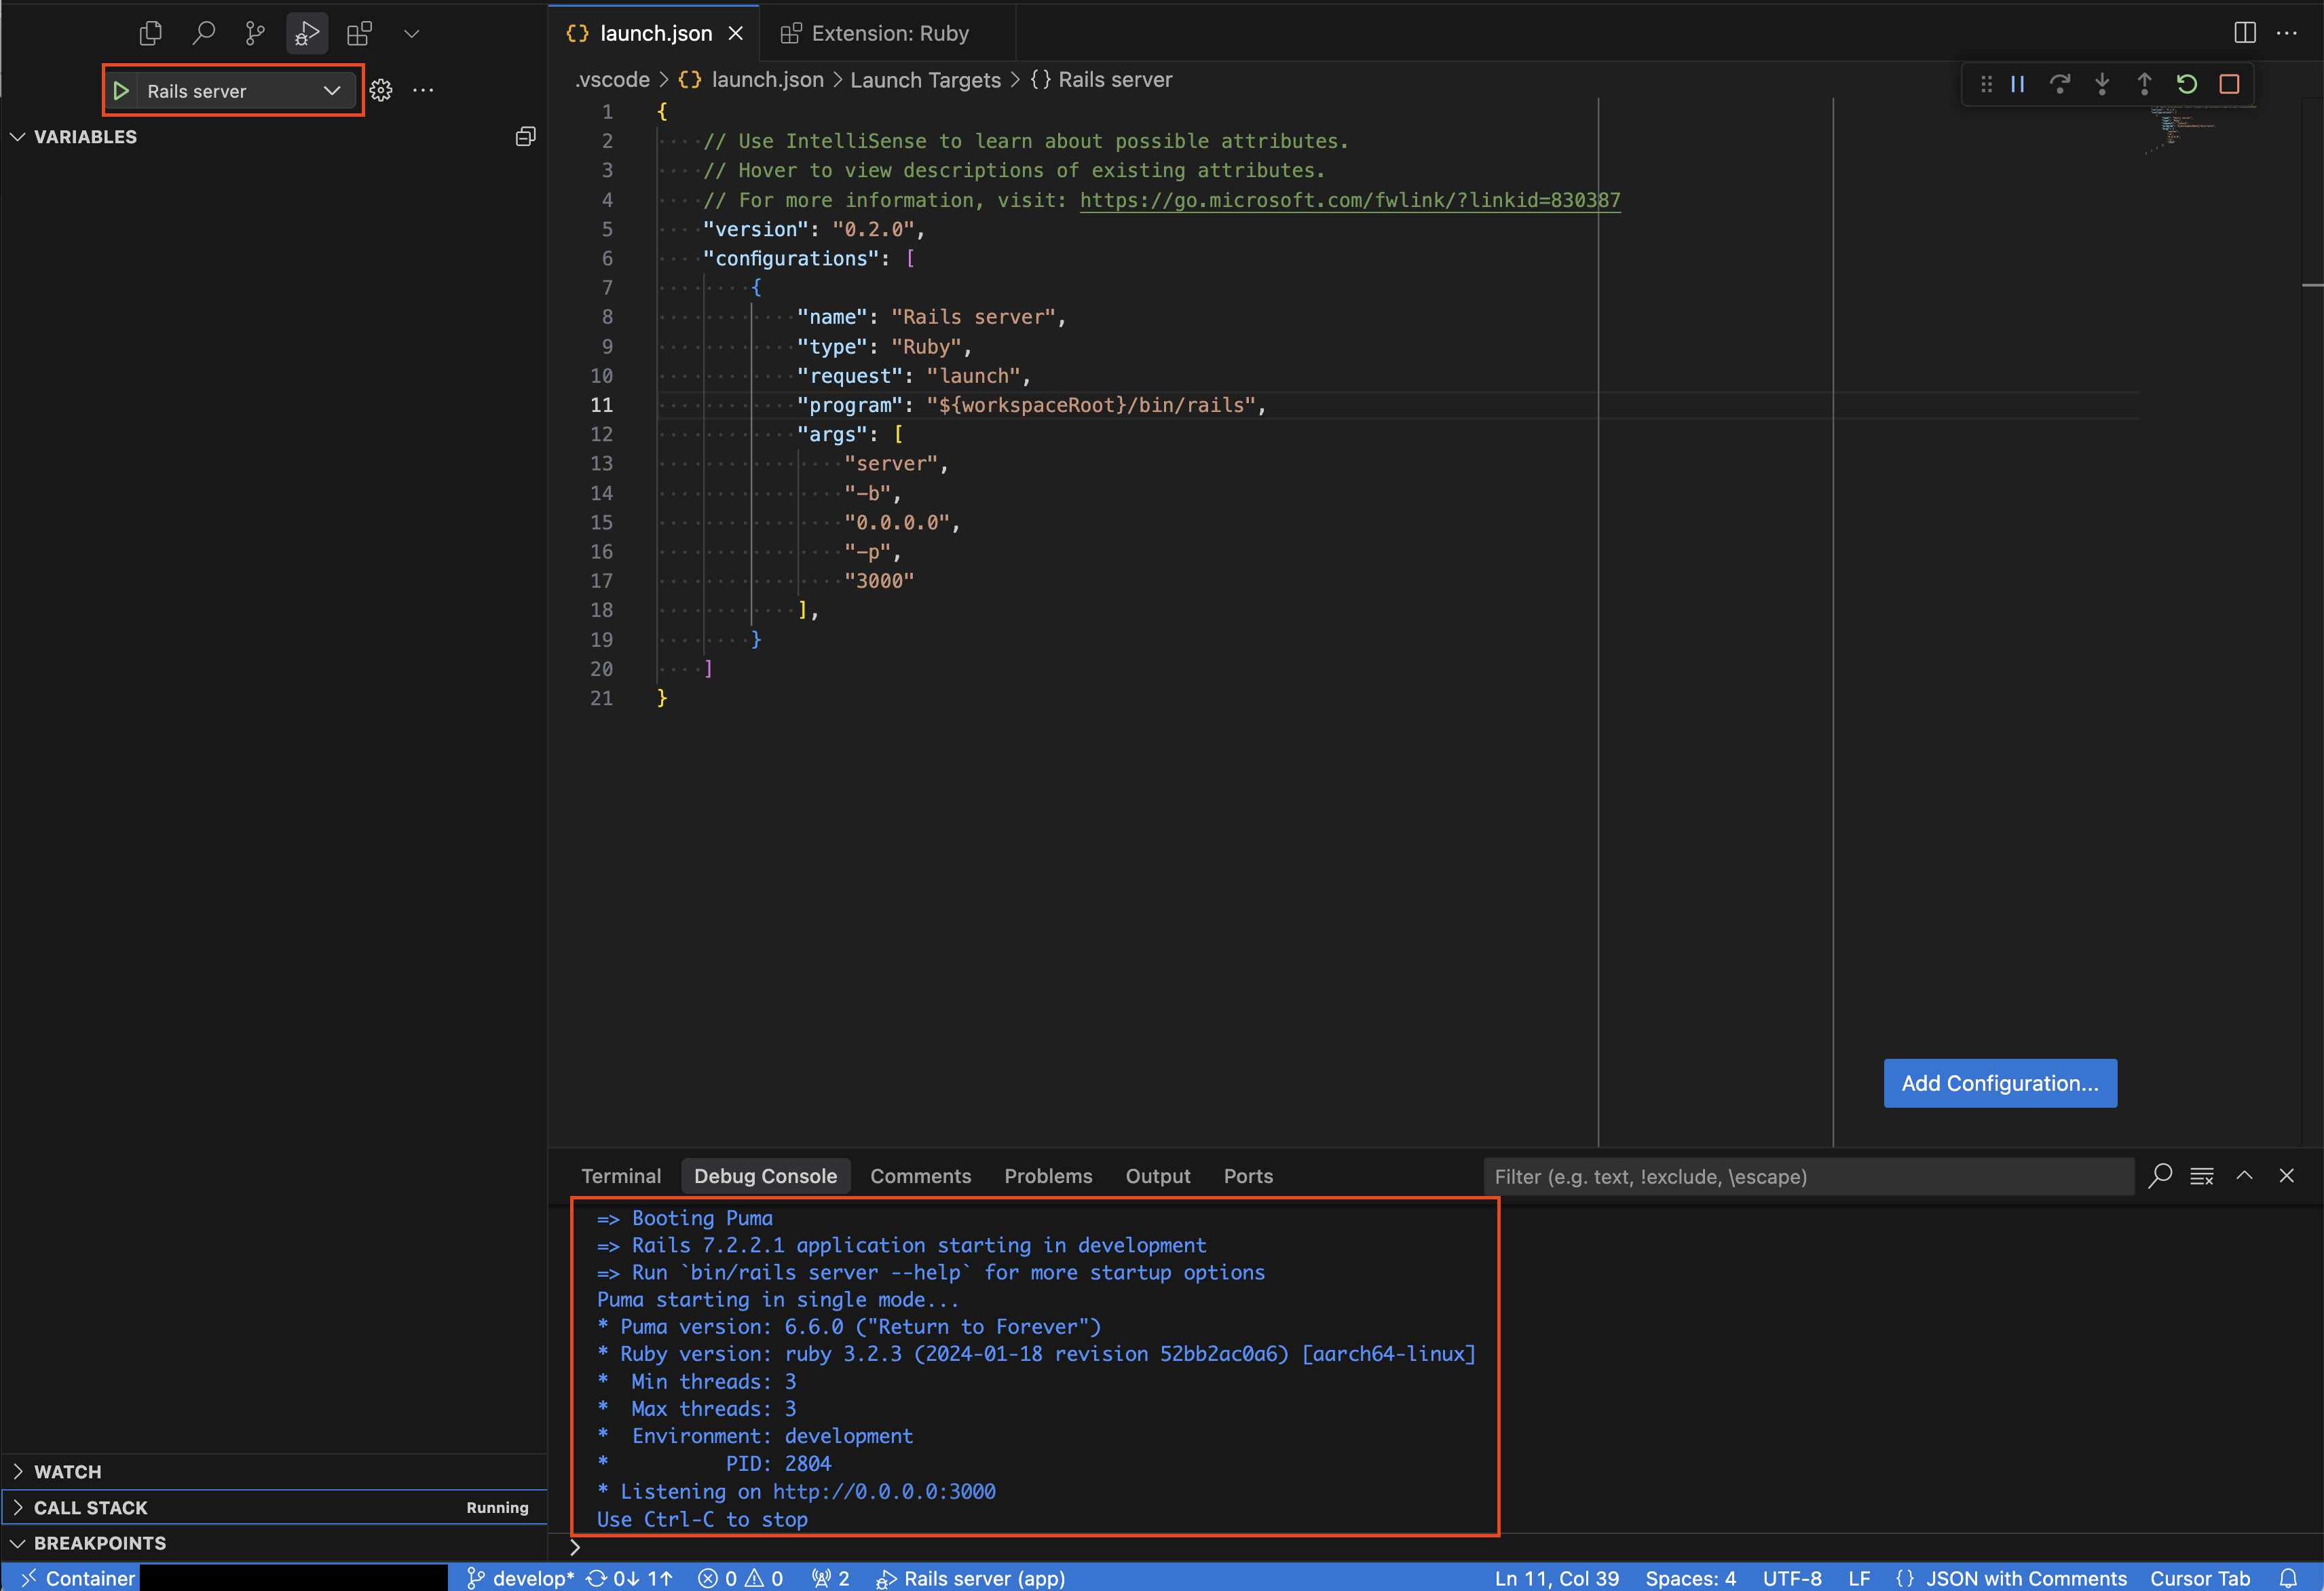Image resolution: width=2324 pixels, height=1591 pixels.
Task: Collapse the BREAKPOINTS section
Action: coord(99,1542)
